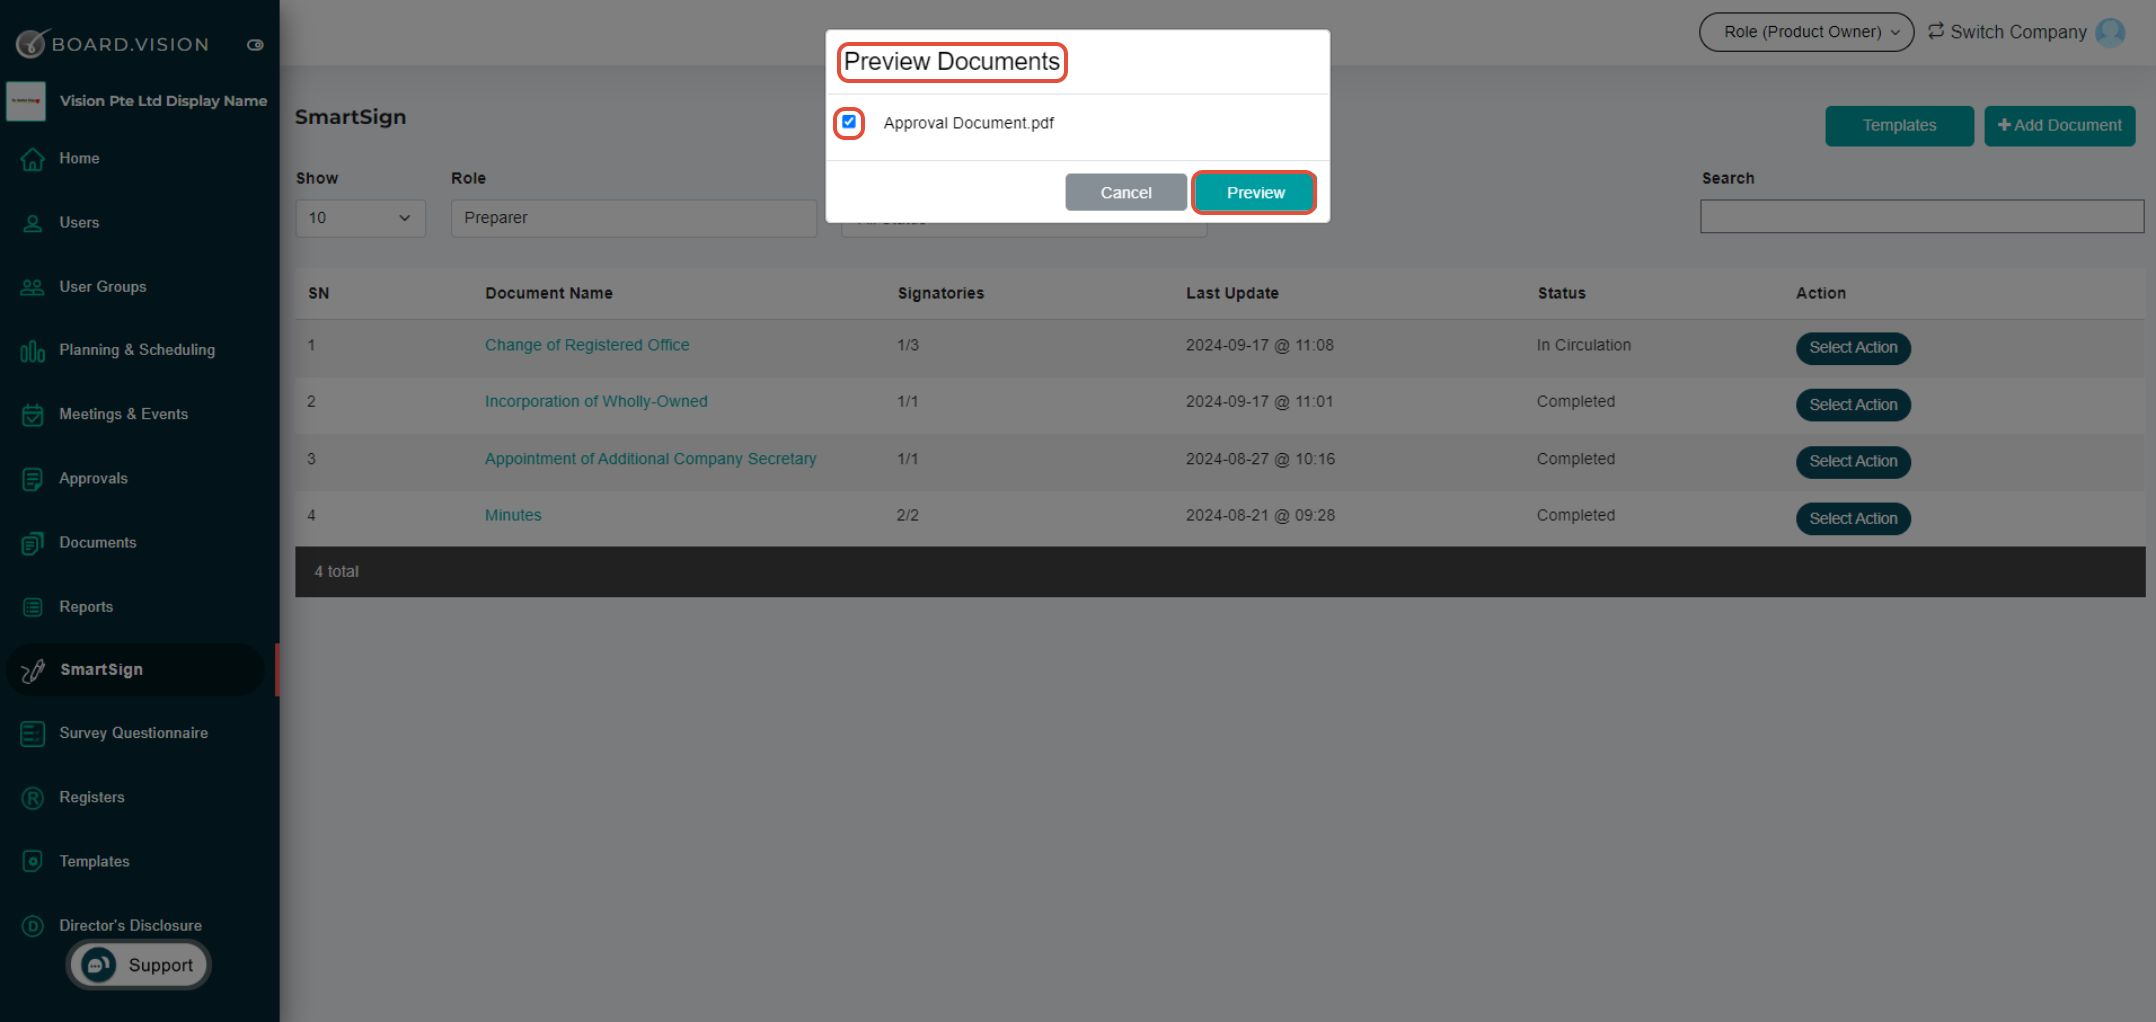The image size is (2156, 1022).
Task: Click the Status column header
Action: point(1561,293)
